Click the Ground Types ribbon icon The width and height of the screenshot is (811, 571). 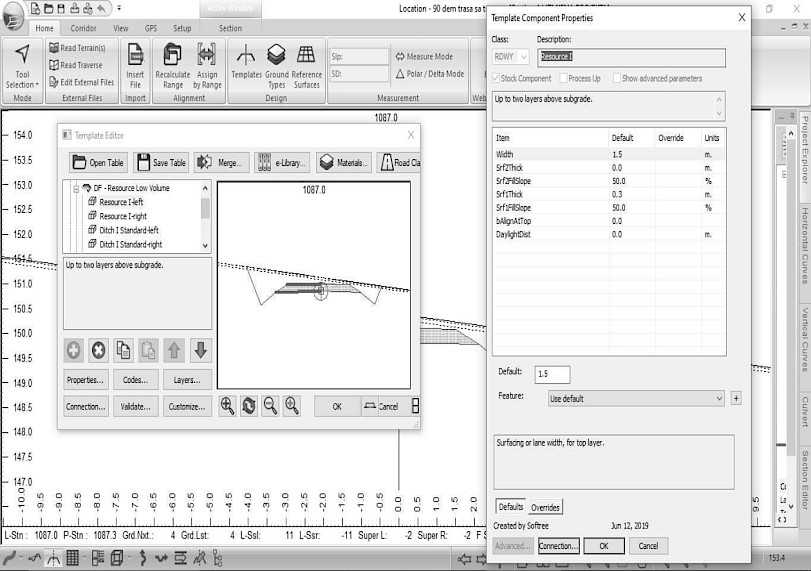click(x=276, y=66)
